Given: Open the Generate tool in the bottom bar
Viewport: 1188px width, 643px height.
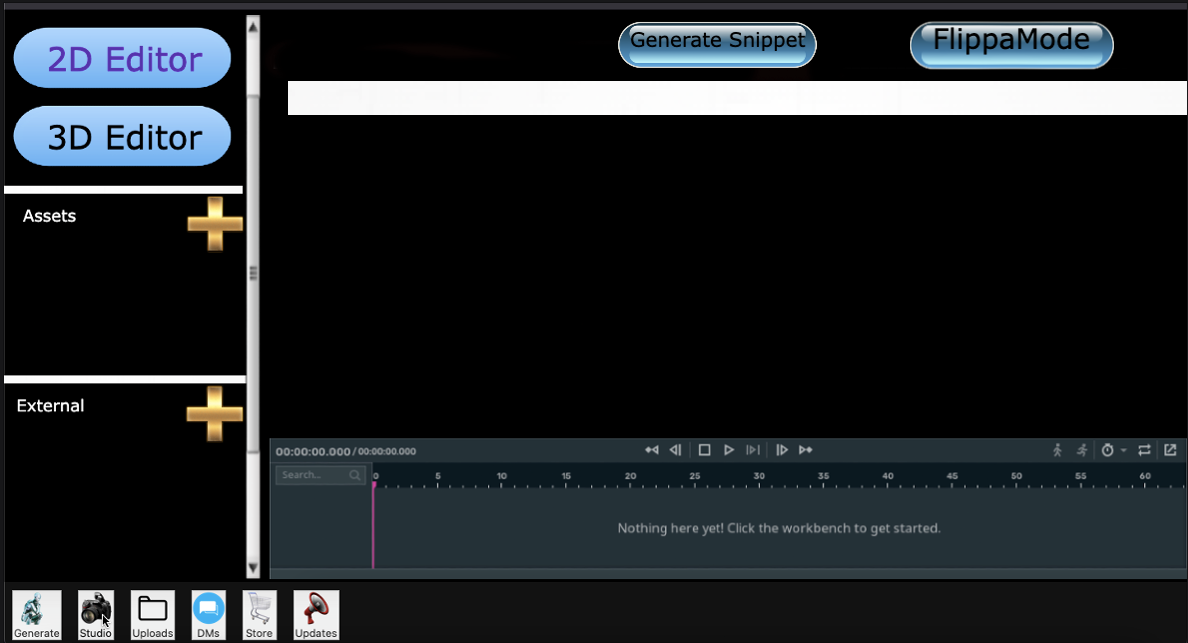Looking at the screenshot, I should (36, 615).
